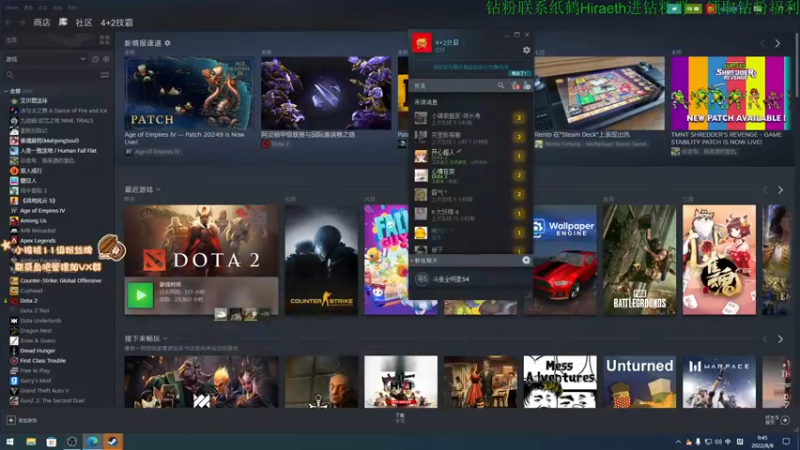This screenshot has width=800, height=450.
Task: Open the 库 library tab
Action: click(x=63, y=22)
